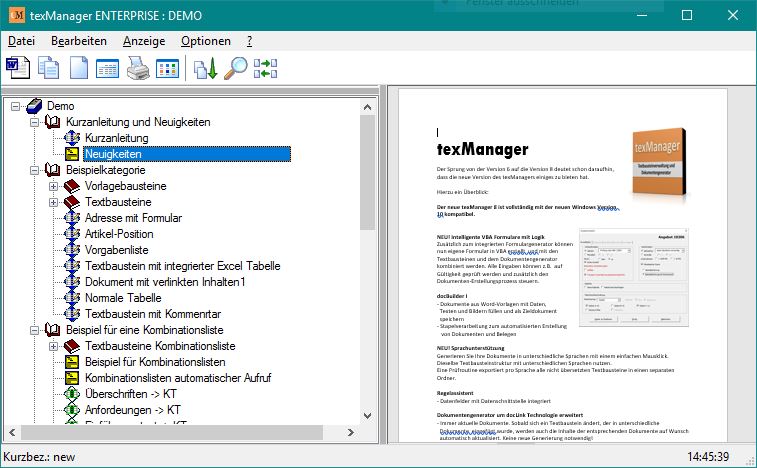Image resolution: width=757 pixels, height=468 pixels.
Task: Select Dokument mit verlinkten Inhalten1
Action: [165, 282]
